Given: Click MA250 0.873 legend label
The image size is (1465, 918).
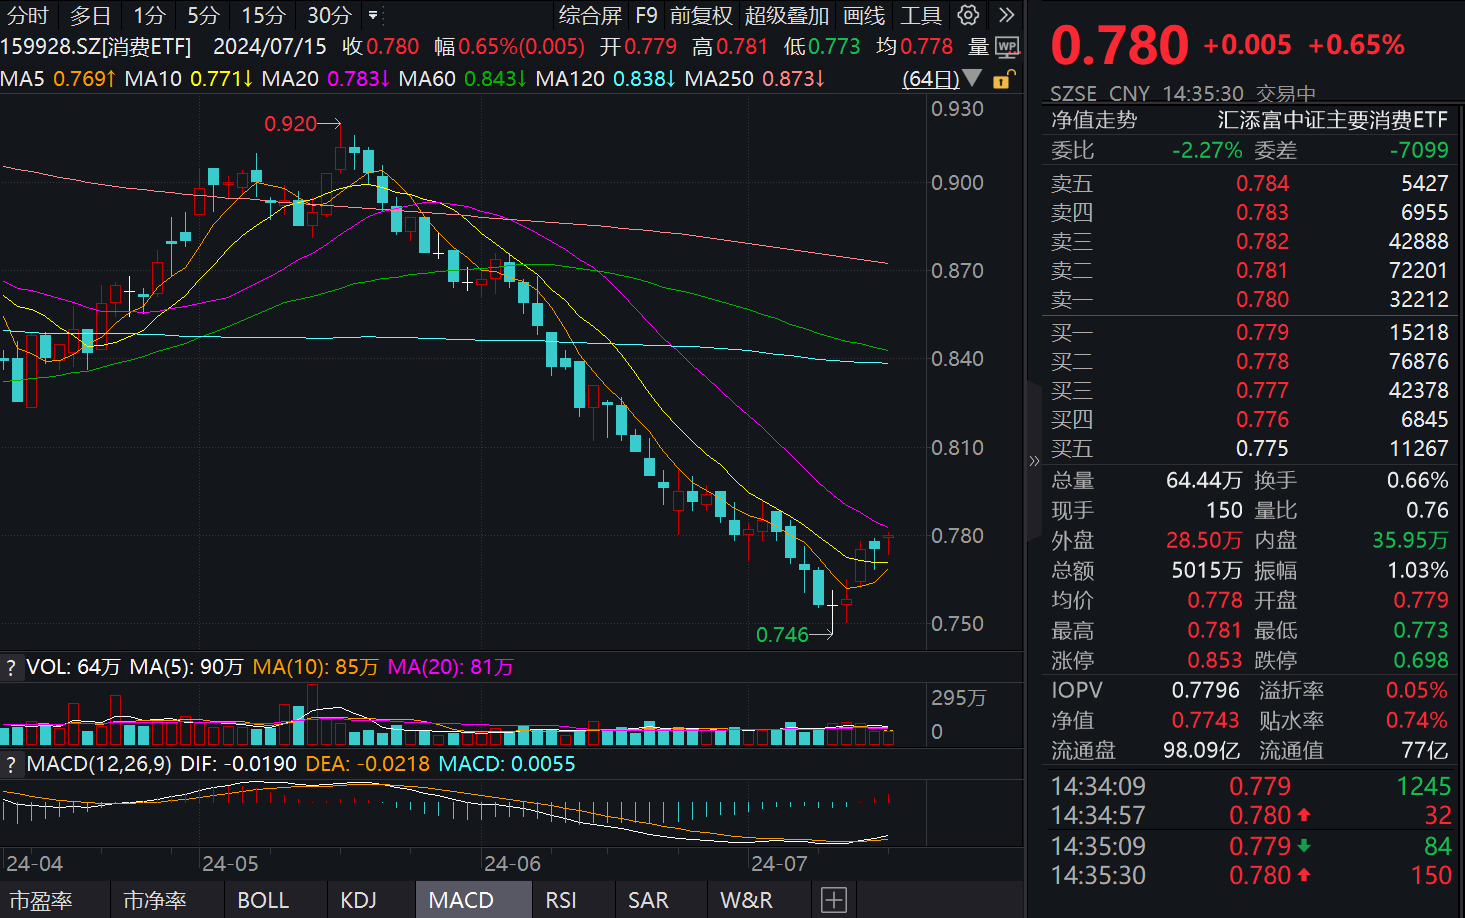Looking at the screenshot, I should coord(754,78).
